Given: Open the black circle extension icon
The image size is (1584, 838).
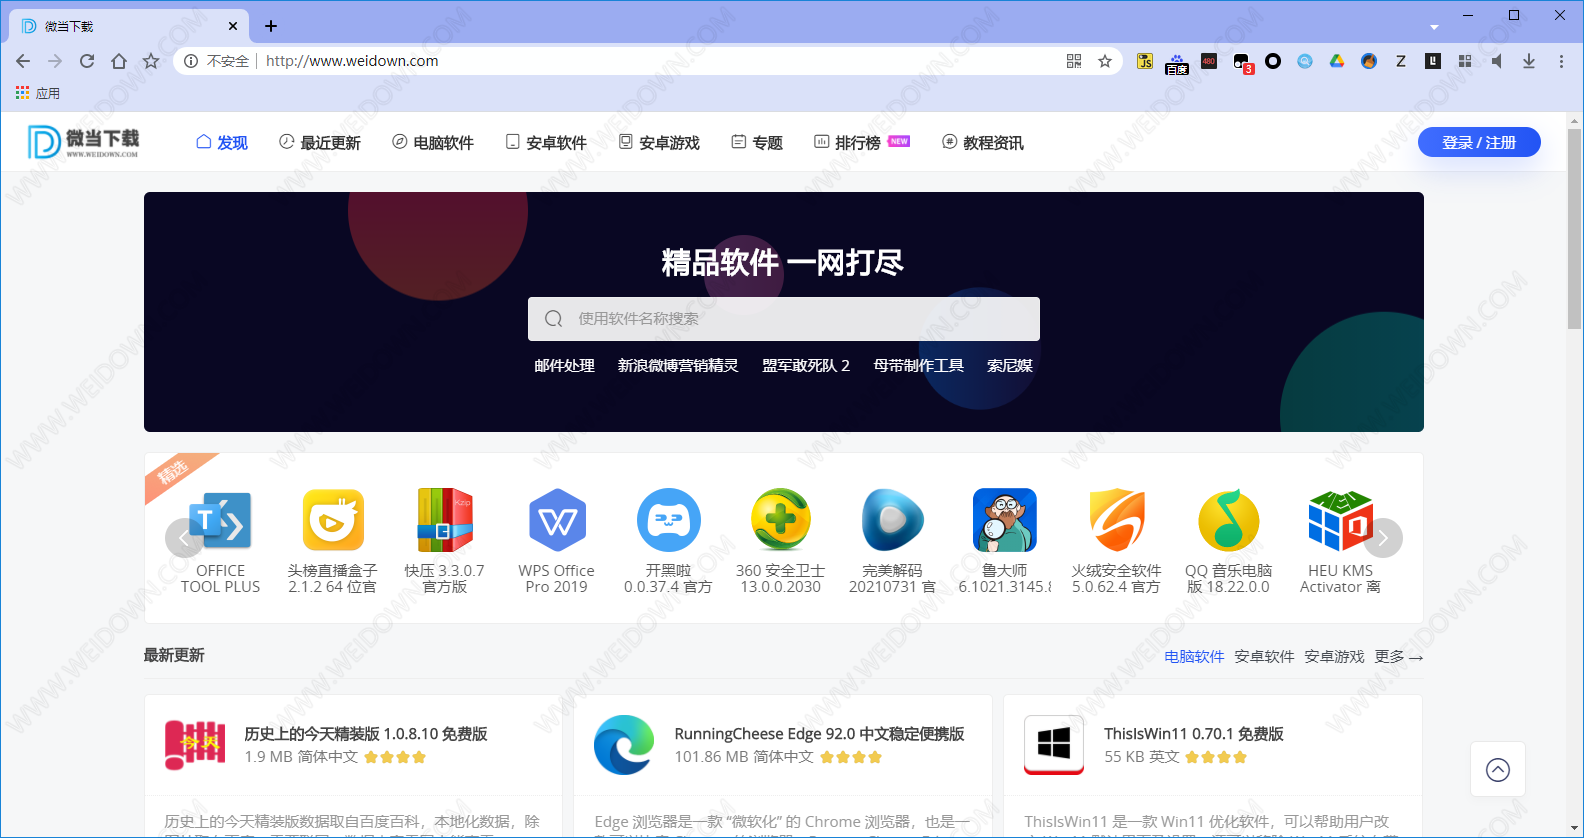Looking at the screenshot, I should point(1273,61).
